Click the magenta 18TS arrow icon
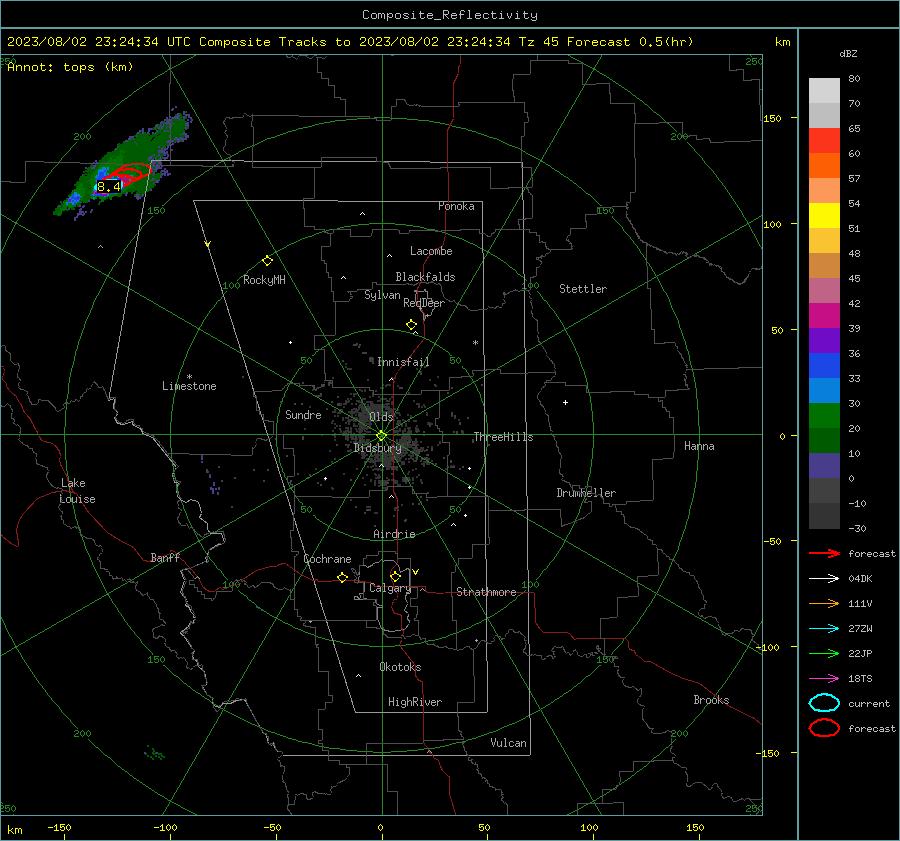This screenshot has height=841, width=900. (824, 678)
